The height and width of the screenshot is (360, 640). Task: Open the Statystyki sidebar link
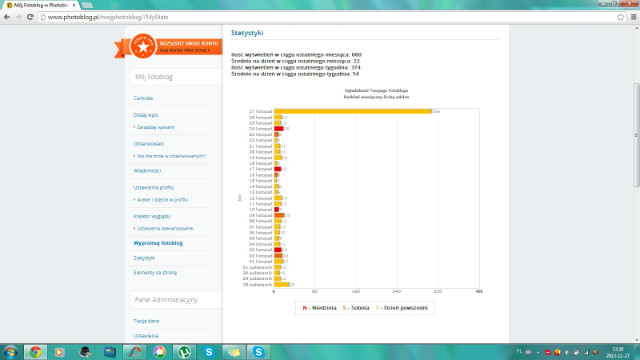144,258
